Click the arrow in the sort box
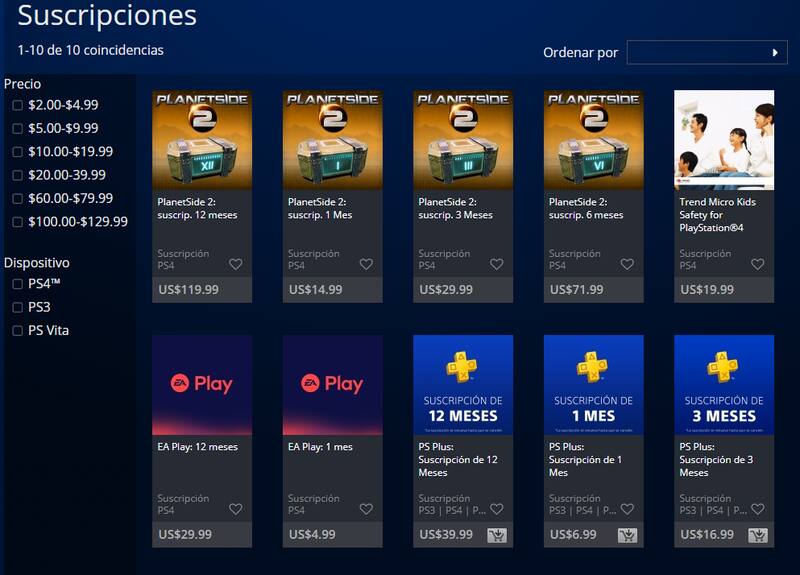 coord(775,53)
